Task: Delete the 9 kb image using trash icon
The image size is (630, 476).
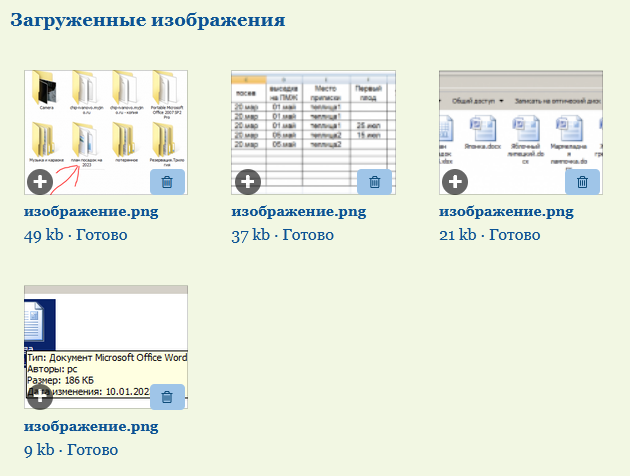Action: [x=166, y=397]
